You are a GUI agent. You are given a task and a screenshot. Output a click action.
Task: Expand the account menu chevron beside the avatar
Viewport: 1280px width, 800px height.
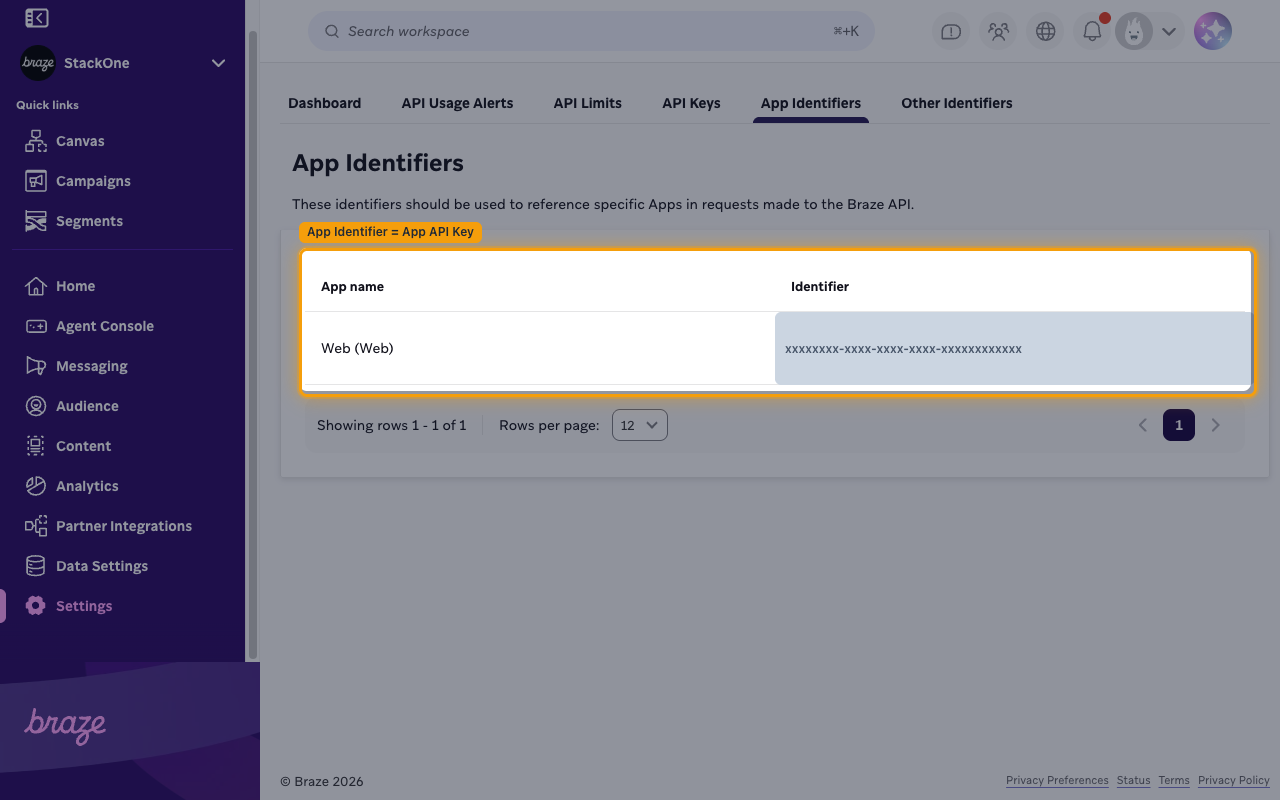1168,31
